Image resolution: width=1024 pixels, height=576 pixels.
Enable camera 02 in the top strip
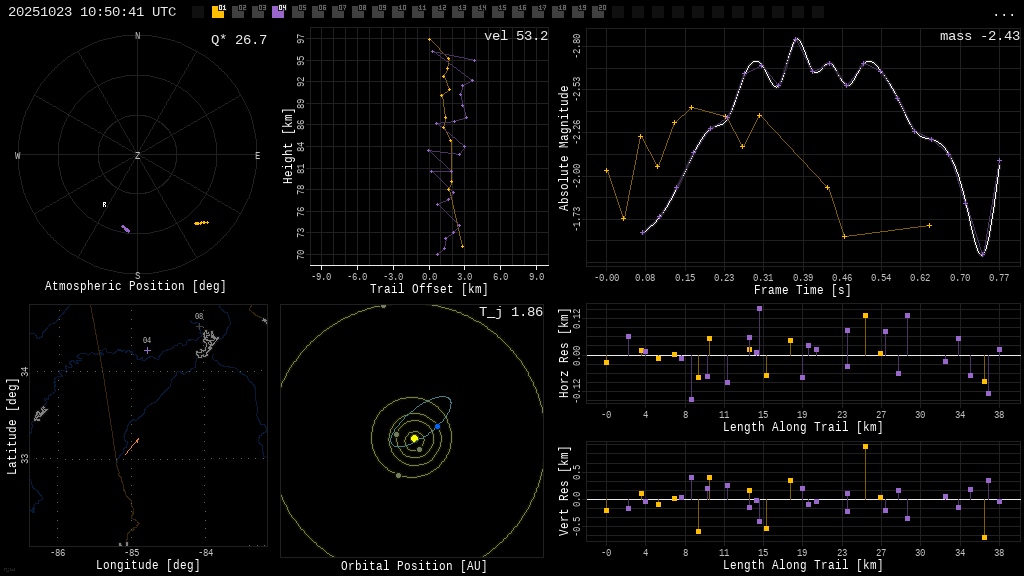[x=238, y=12]
